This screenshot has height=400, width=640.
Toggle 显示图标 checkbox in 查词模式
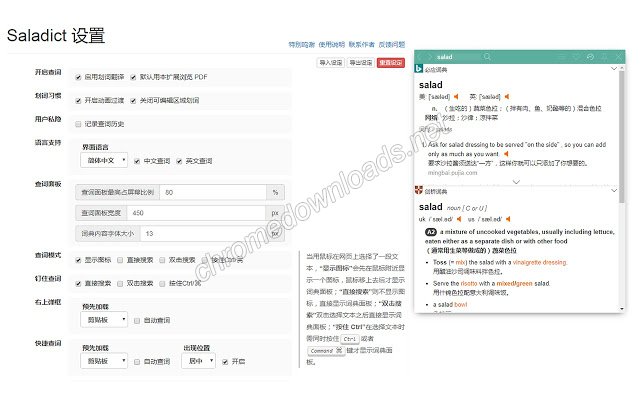point(78,260)
